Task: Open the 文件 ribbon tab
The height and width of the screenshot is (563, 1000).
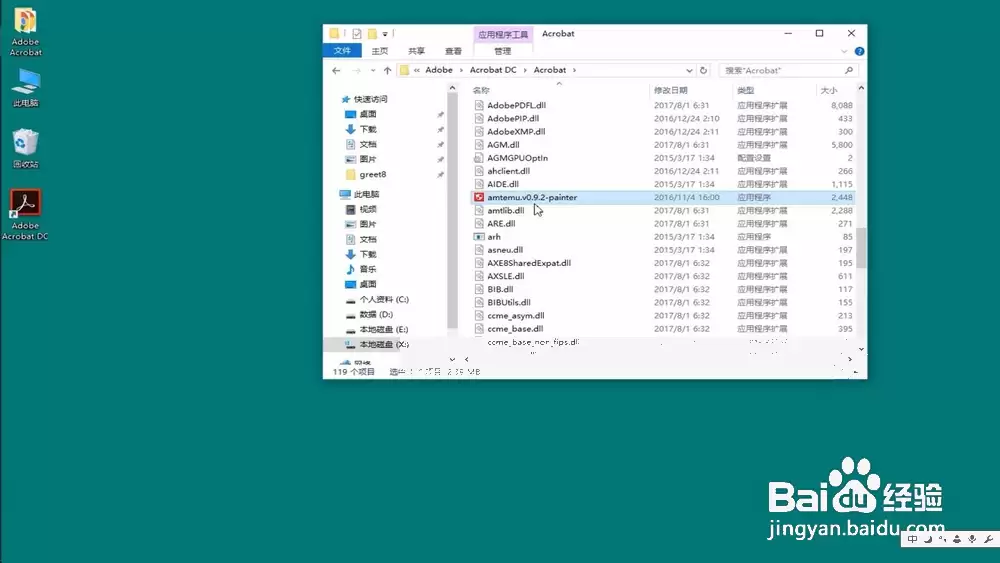Action: [x=342, y=51]
